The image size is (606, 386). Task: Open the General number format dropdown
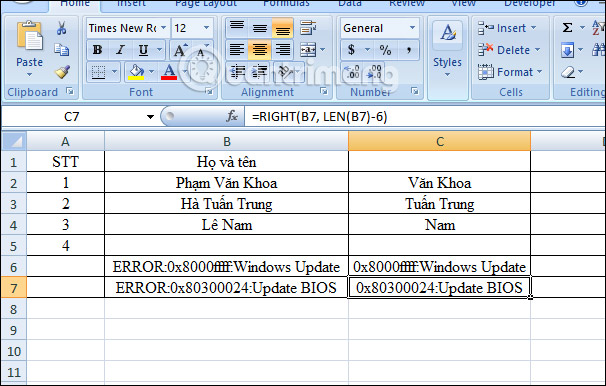[412, 28]
